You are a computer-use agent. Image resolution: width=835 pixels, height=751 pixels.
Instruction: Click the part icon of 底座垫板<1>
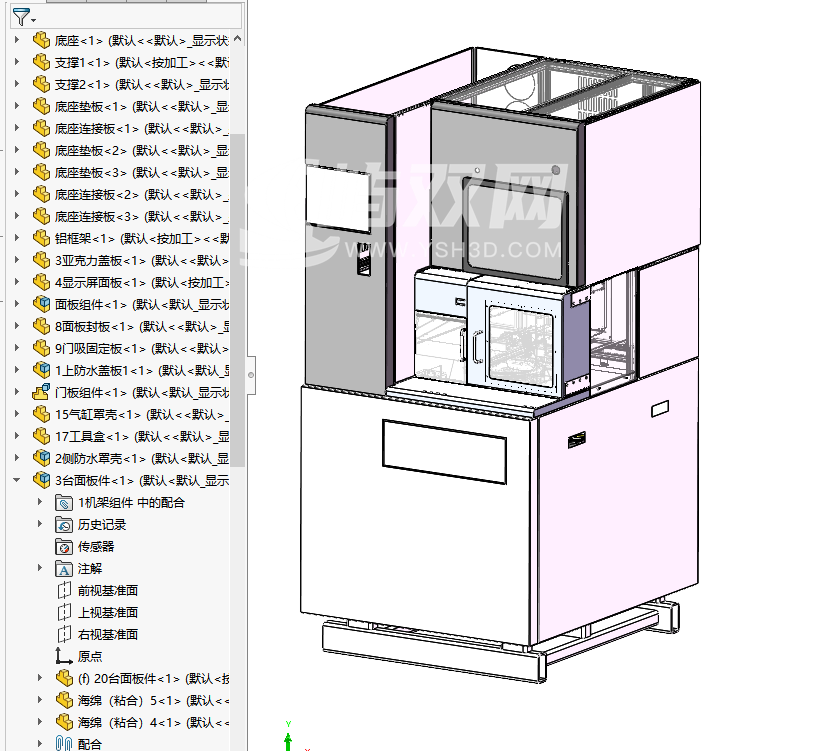click(41, 107)
